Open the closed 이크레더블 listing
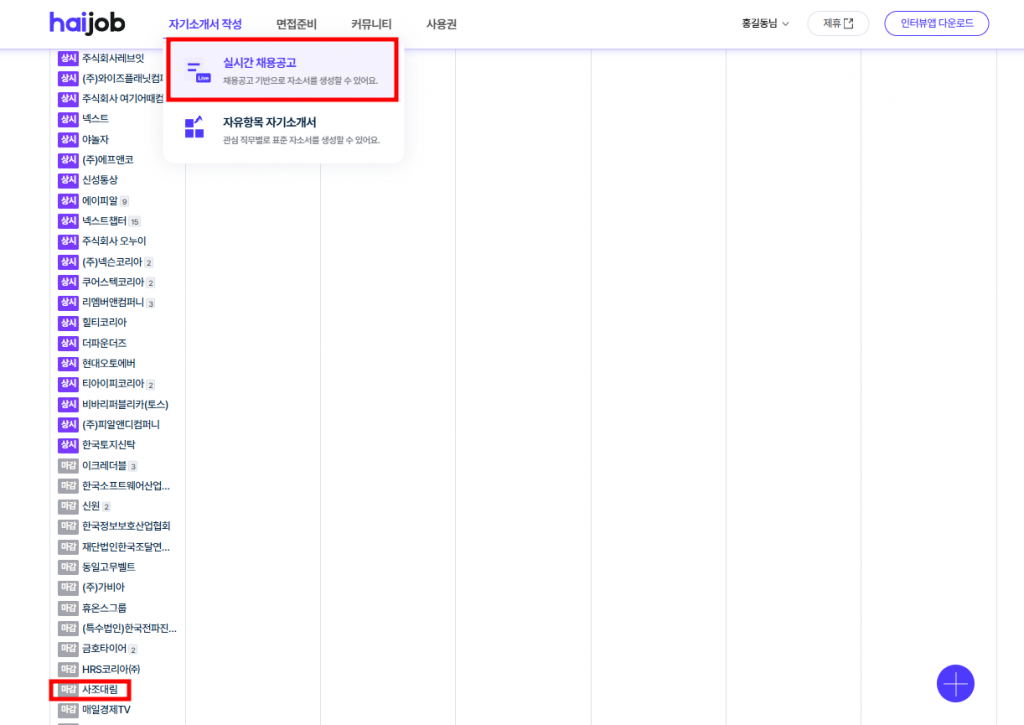 (104, 466)
